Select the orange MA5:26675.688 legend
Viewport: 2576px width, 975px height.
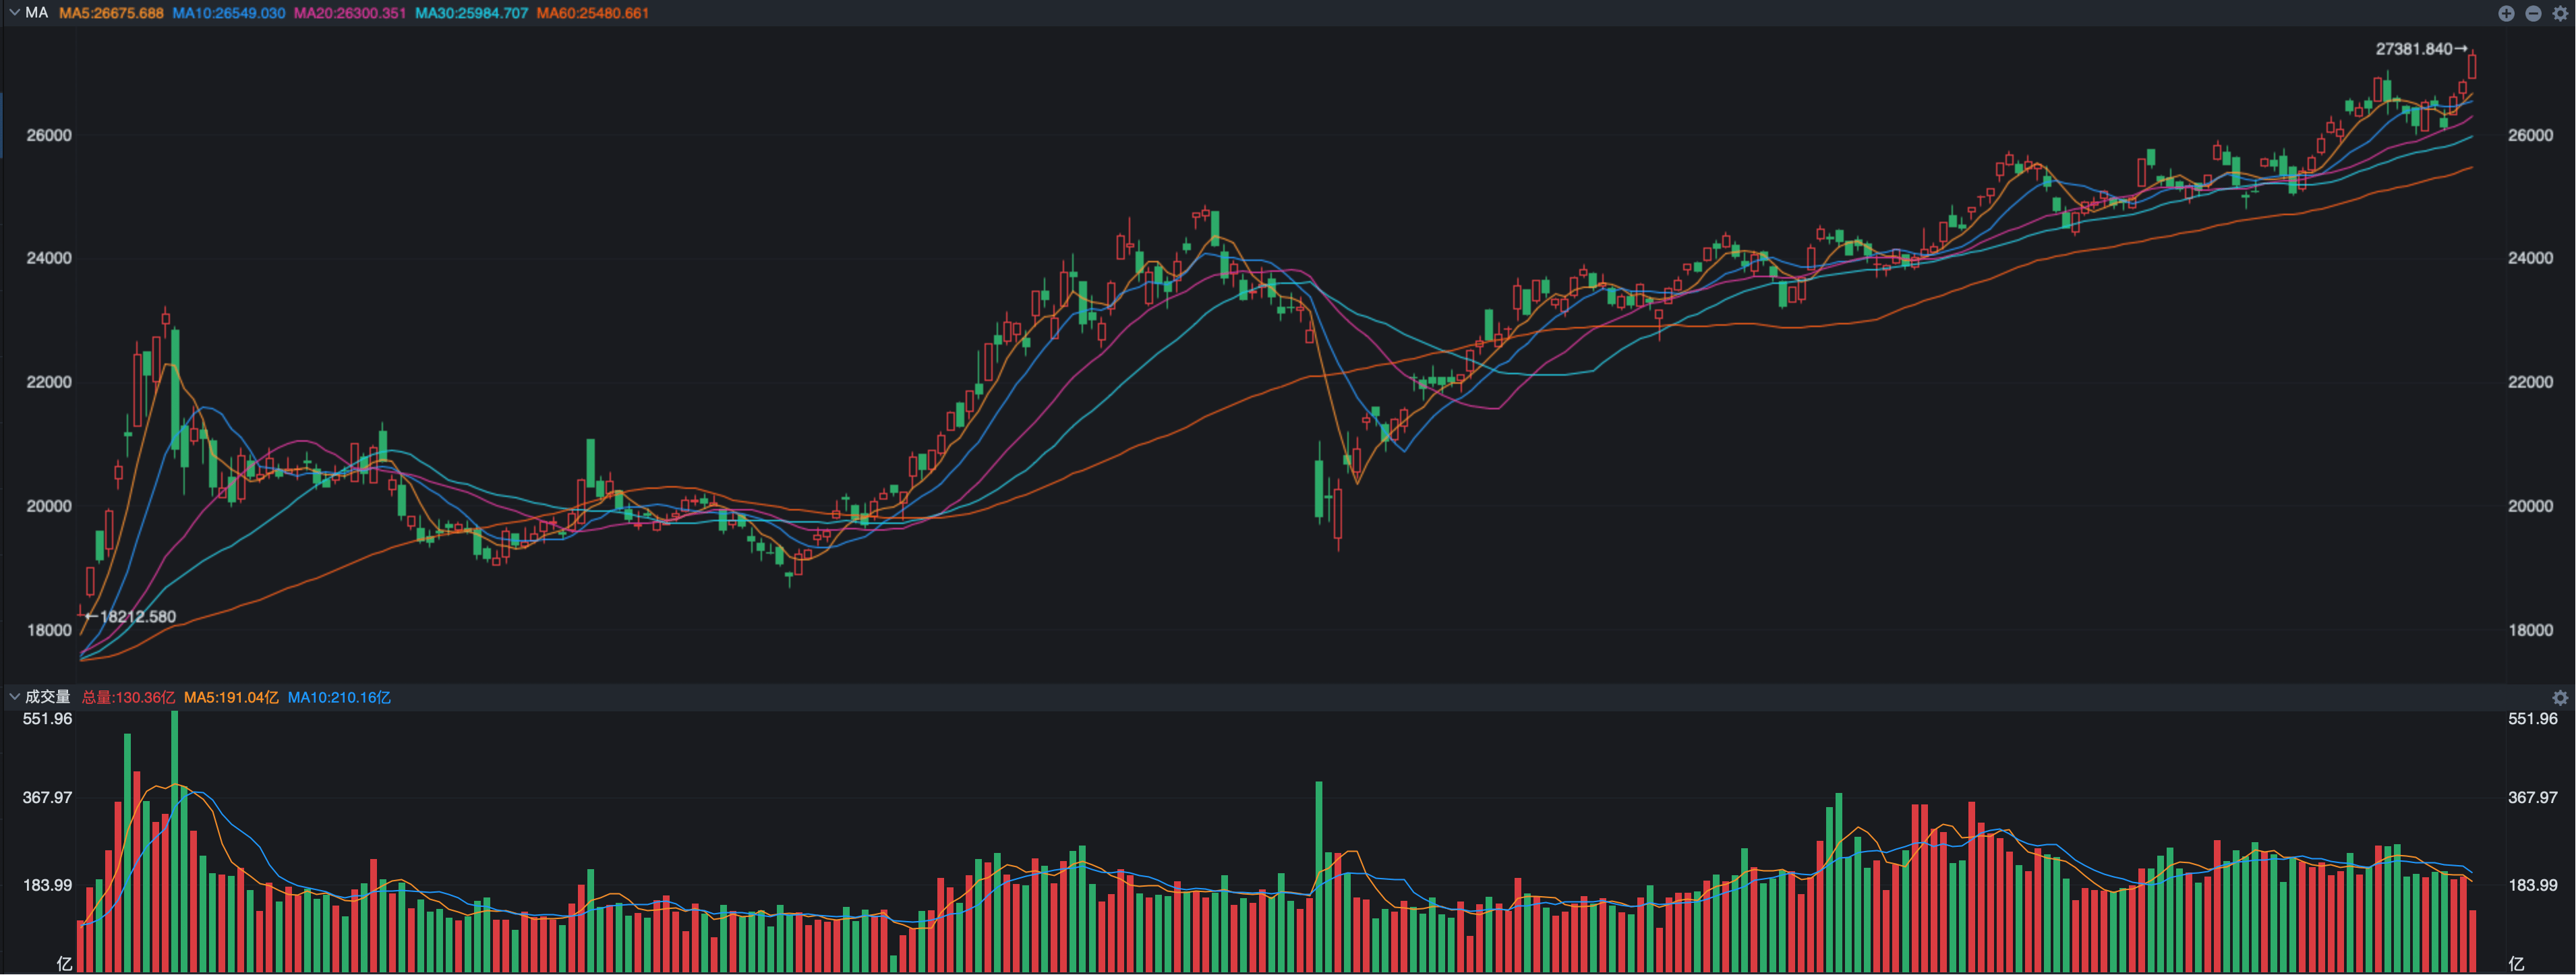111,13
